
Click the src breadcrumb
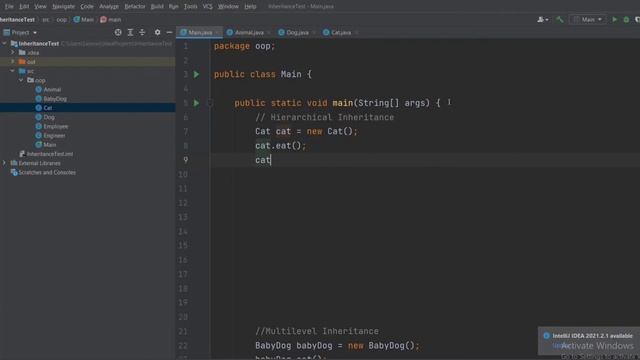pyautogui.click(x=45, y=19)
